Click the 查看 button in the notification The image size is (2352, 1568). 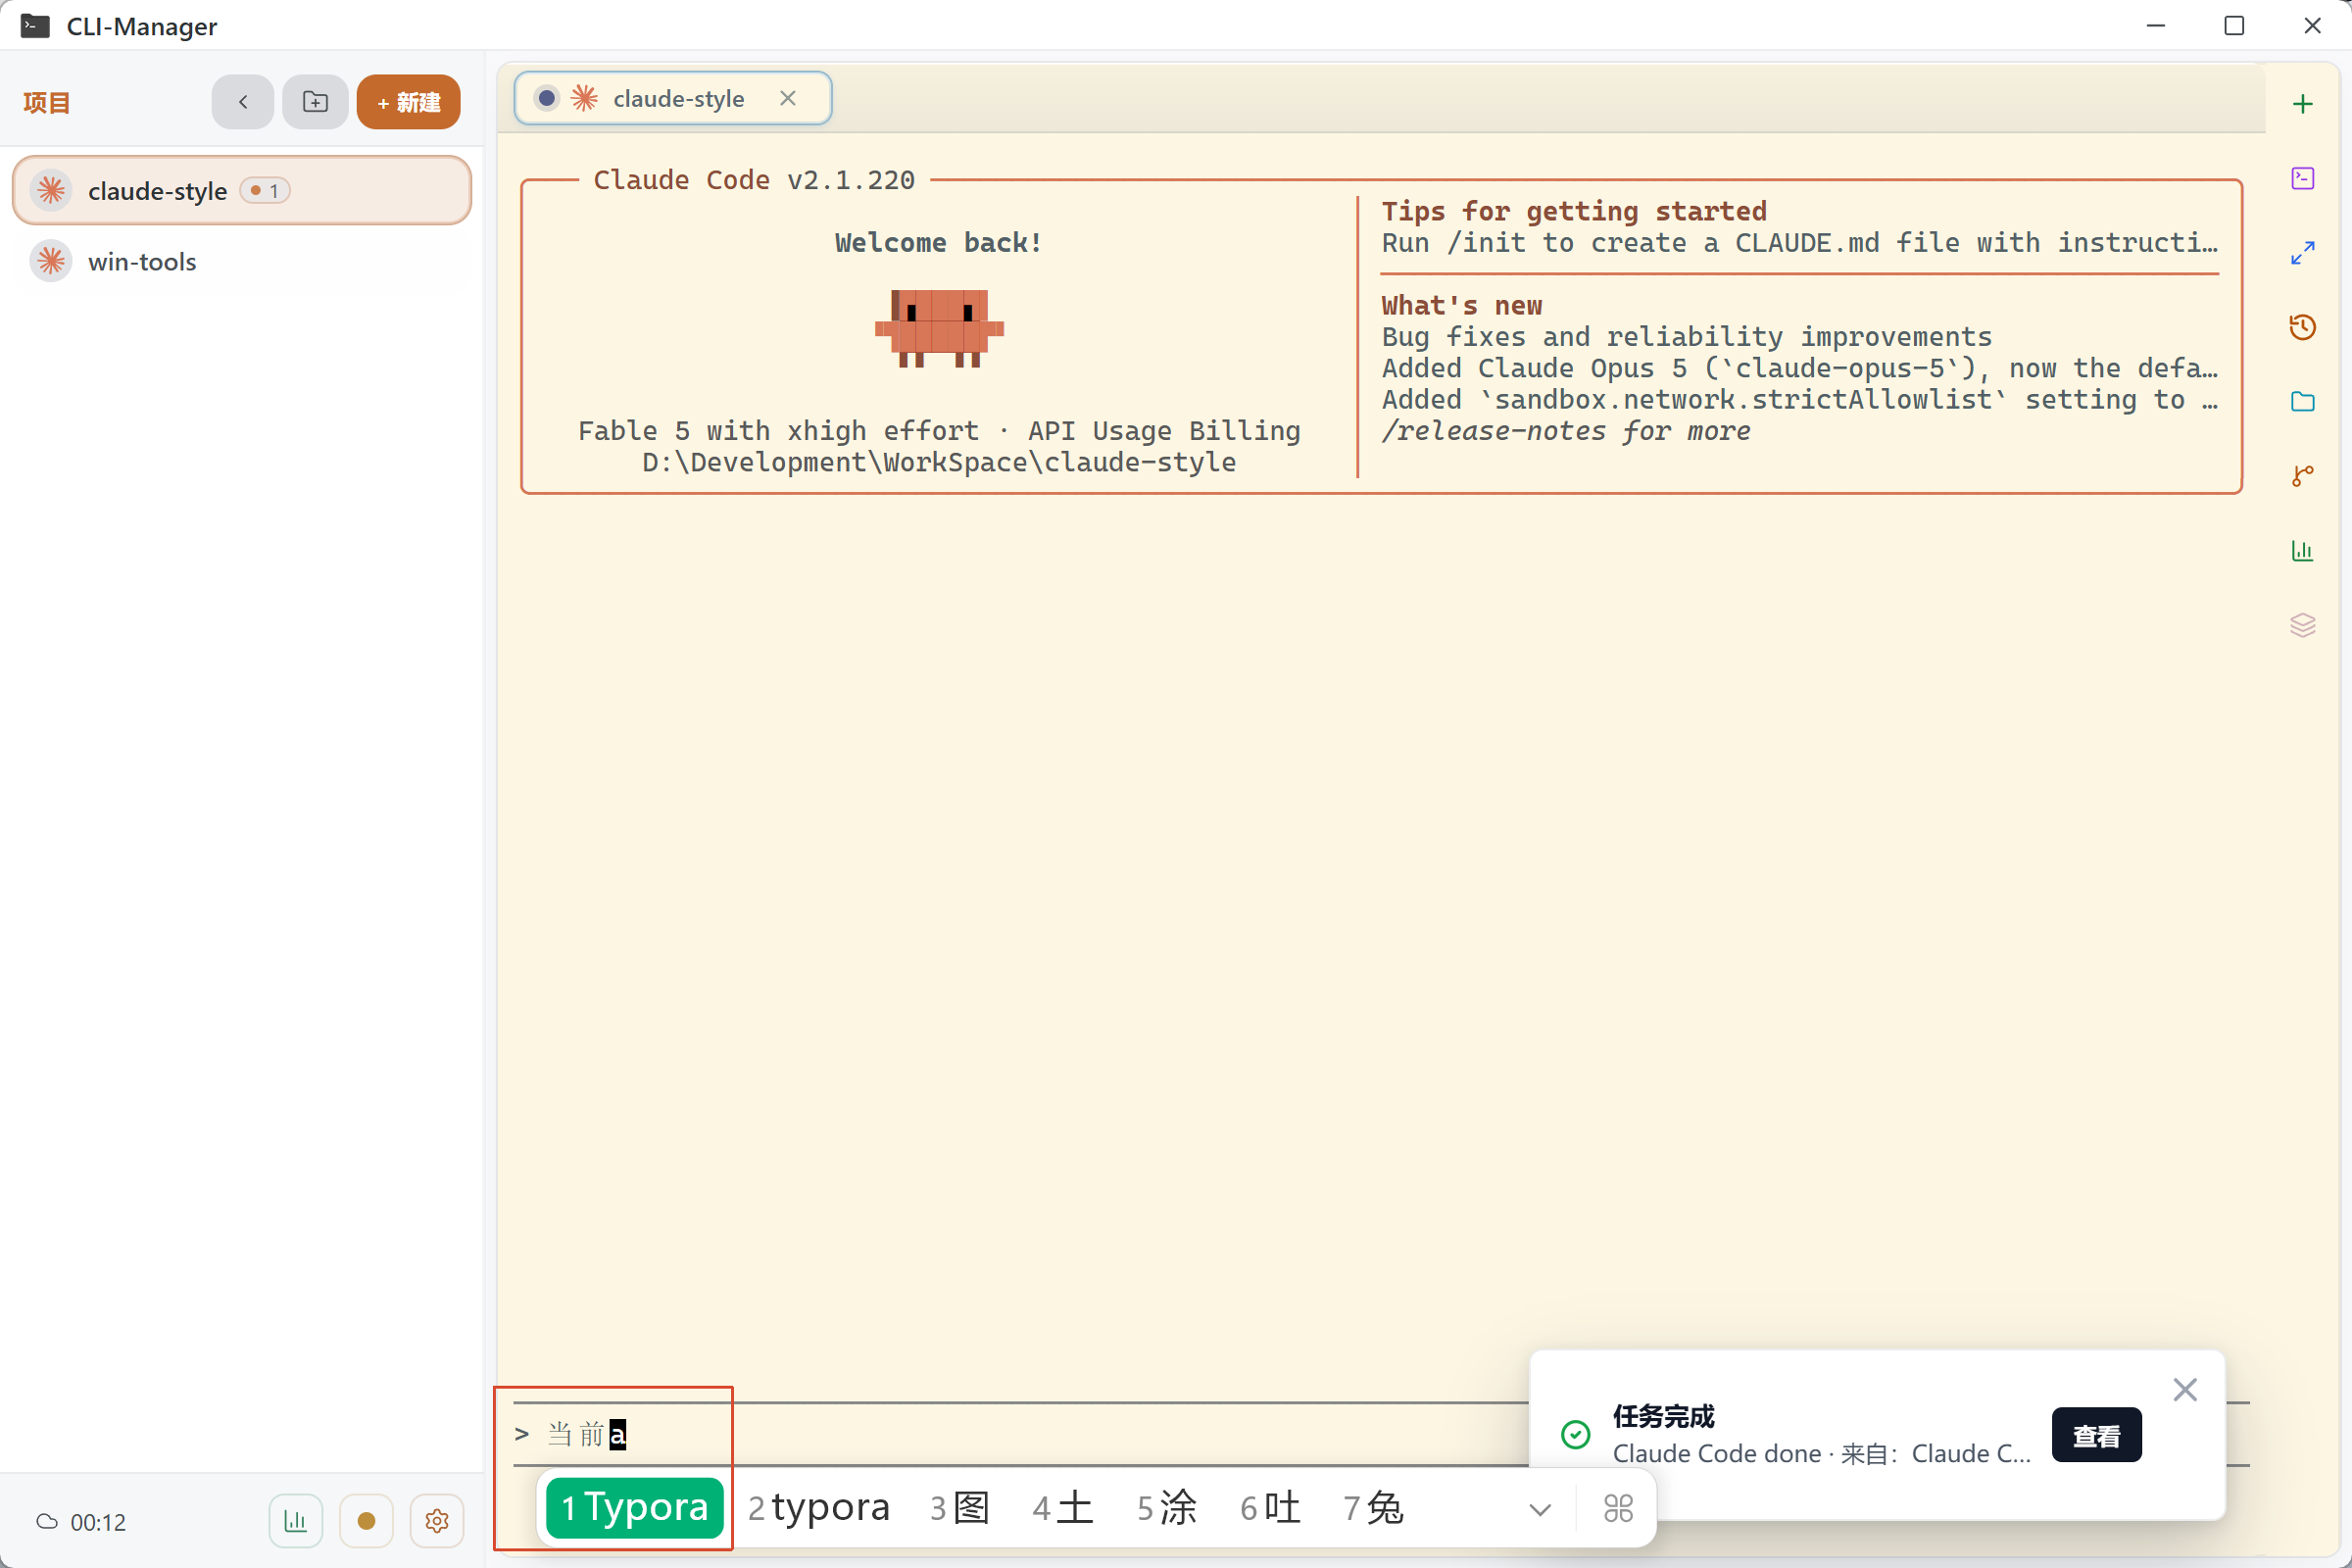tap(2096, 1435)
